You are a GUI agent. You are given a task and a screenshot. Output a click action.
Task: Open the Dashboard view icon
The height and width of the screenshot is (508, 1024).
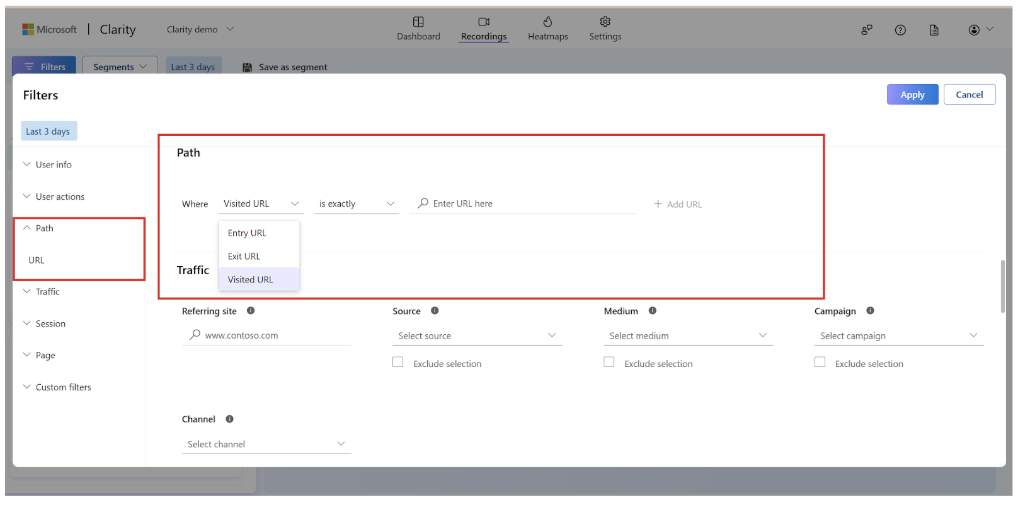click(x=418, y=22)
